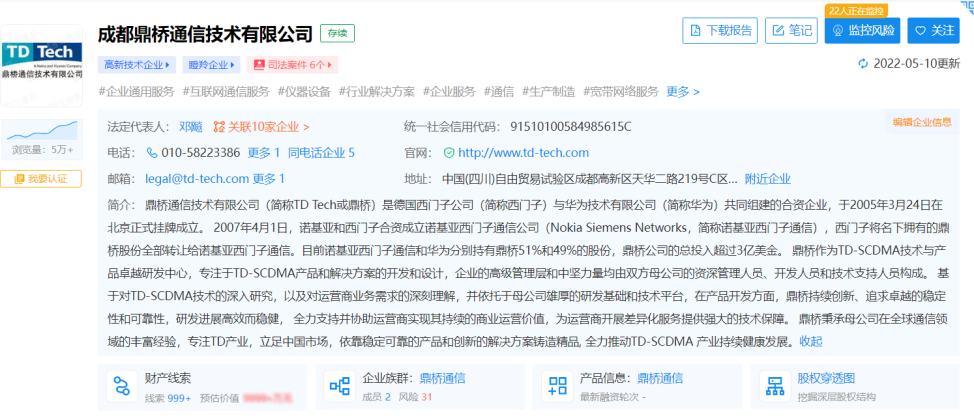Open 关联10家企业 related companies link
Viewport: 974px width, 419px height.
point(261,127)
